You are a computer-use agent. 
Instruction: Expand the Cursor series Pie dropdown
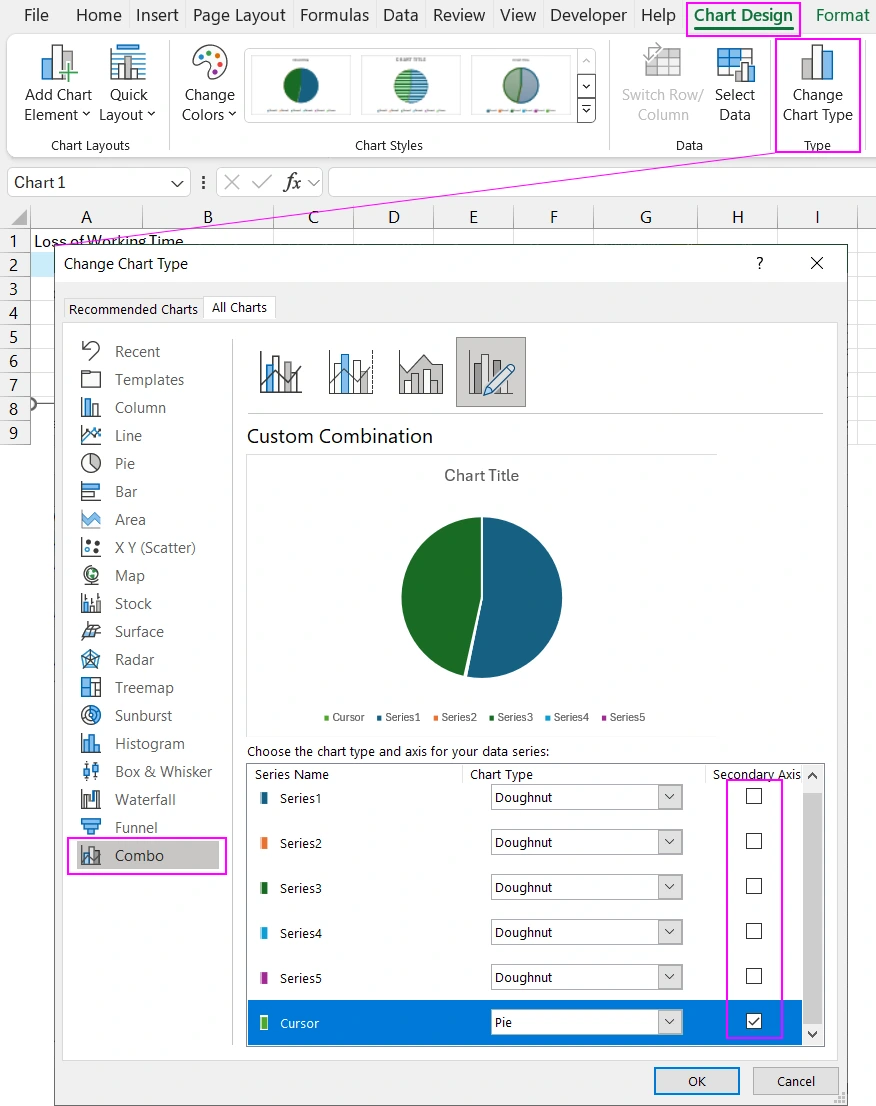point(670,1023)
